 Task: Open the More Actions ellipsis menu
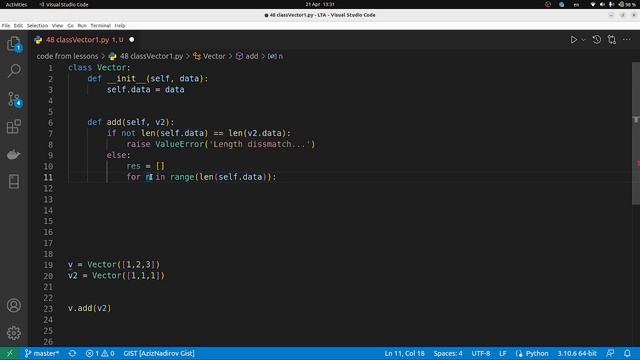click(627, 40)
